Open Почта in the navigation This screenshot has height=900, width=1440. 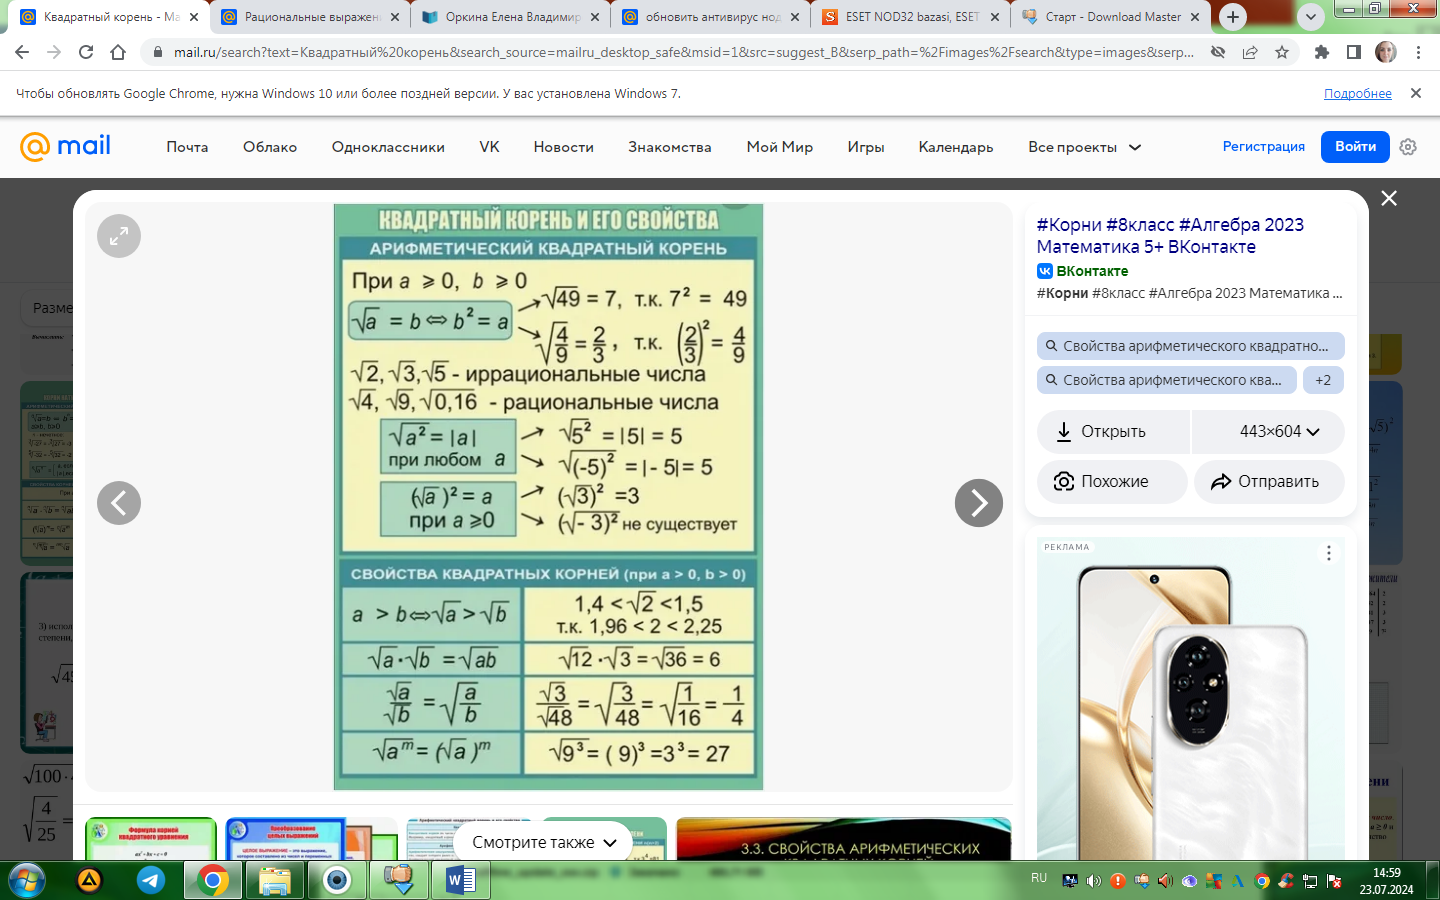[187, 147]
